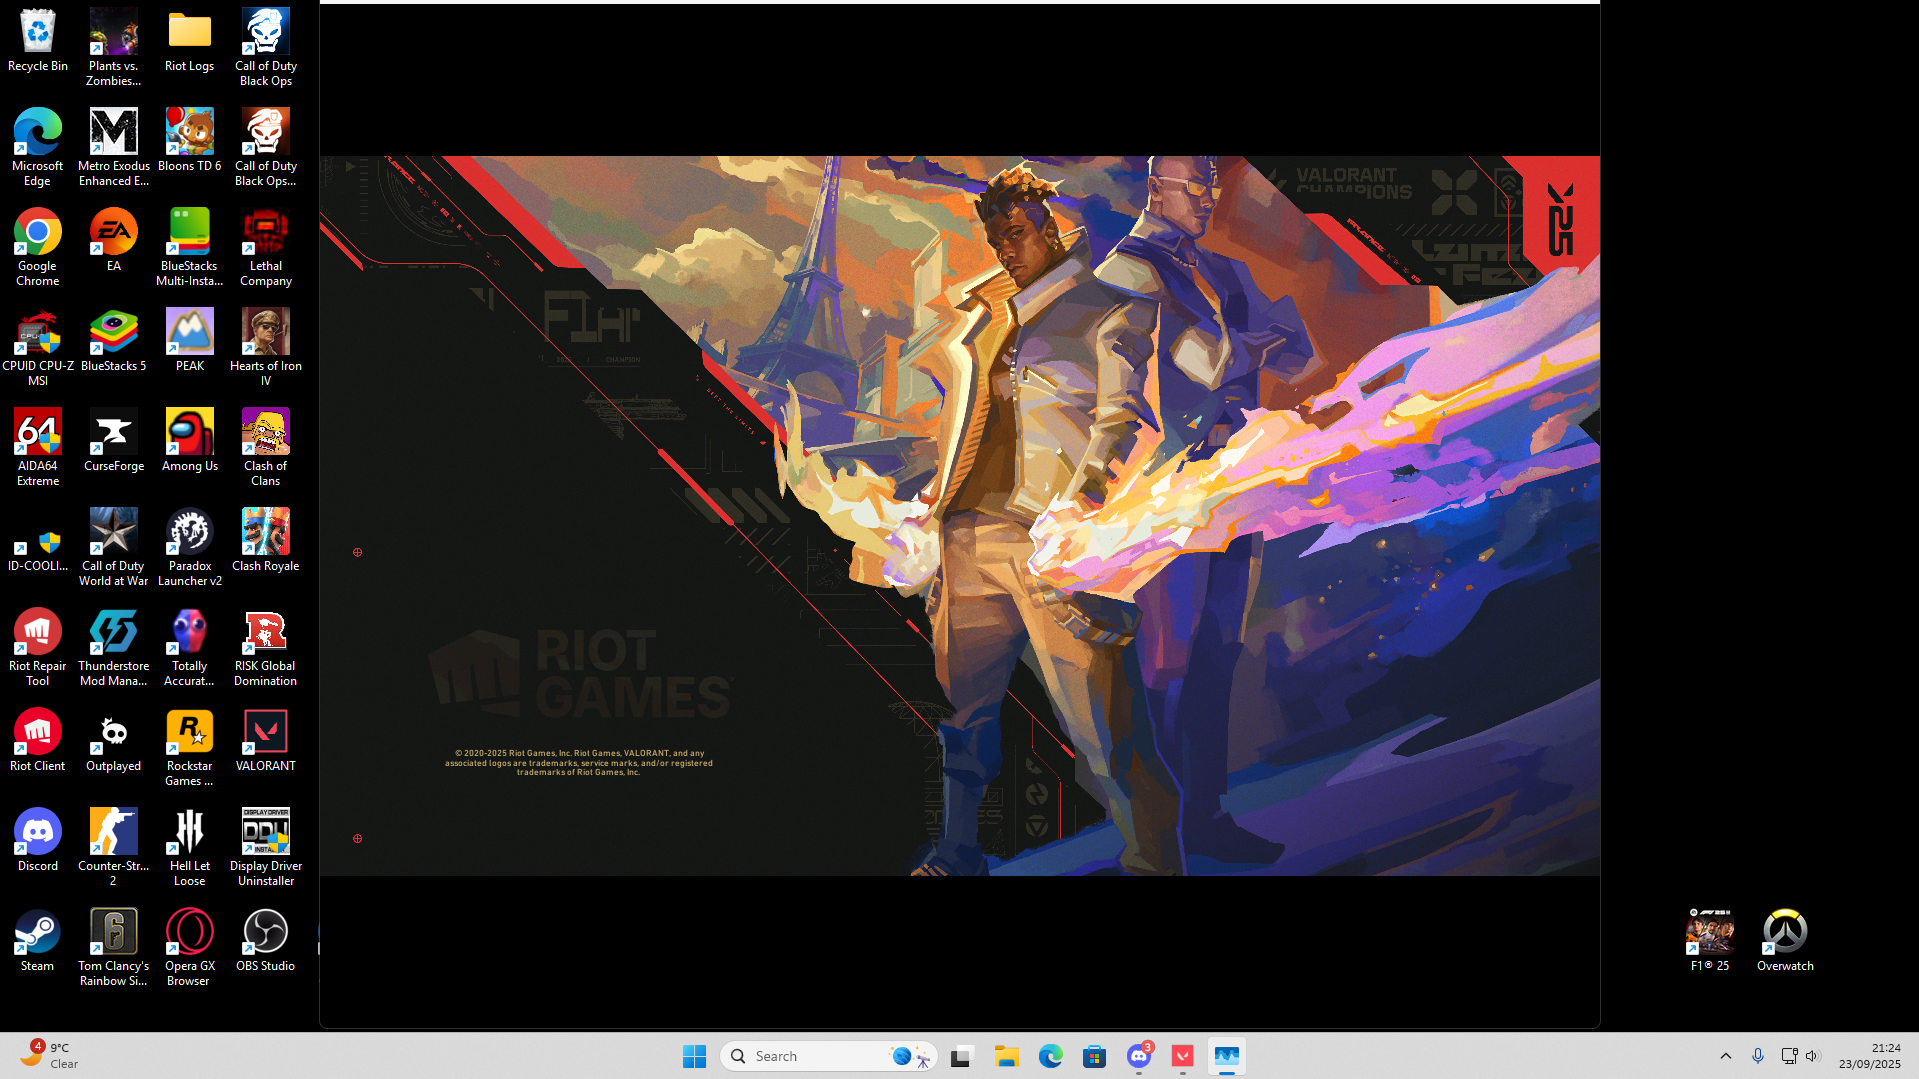Screen dimensions: 1919x1079
Task: Open Microsoft Store from the taskbar
Action: click(x=1094, y=1056)
